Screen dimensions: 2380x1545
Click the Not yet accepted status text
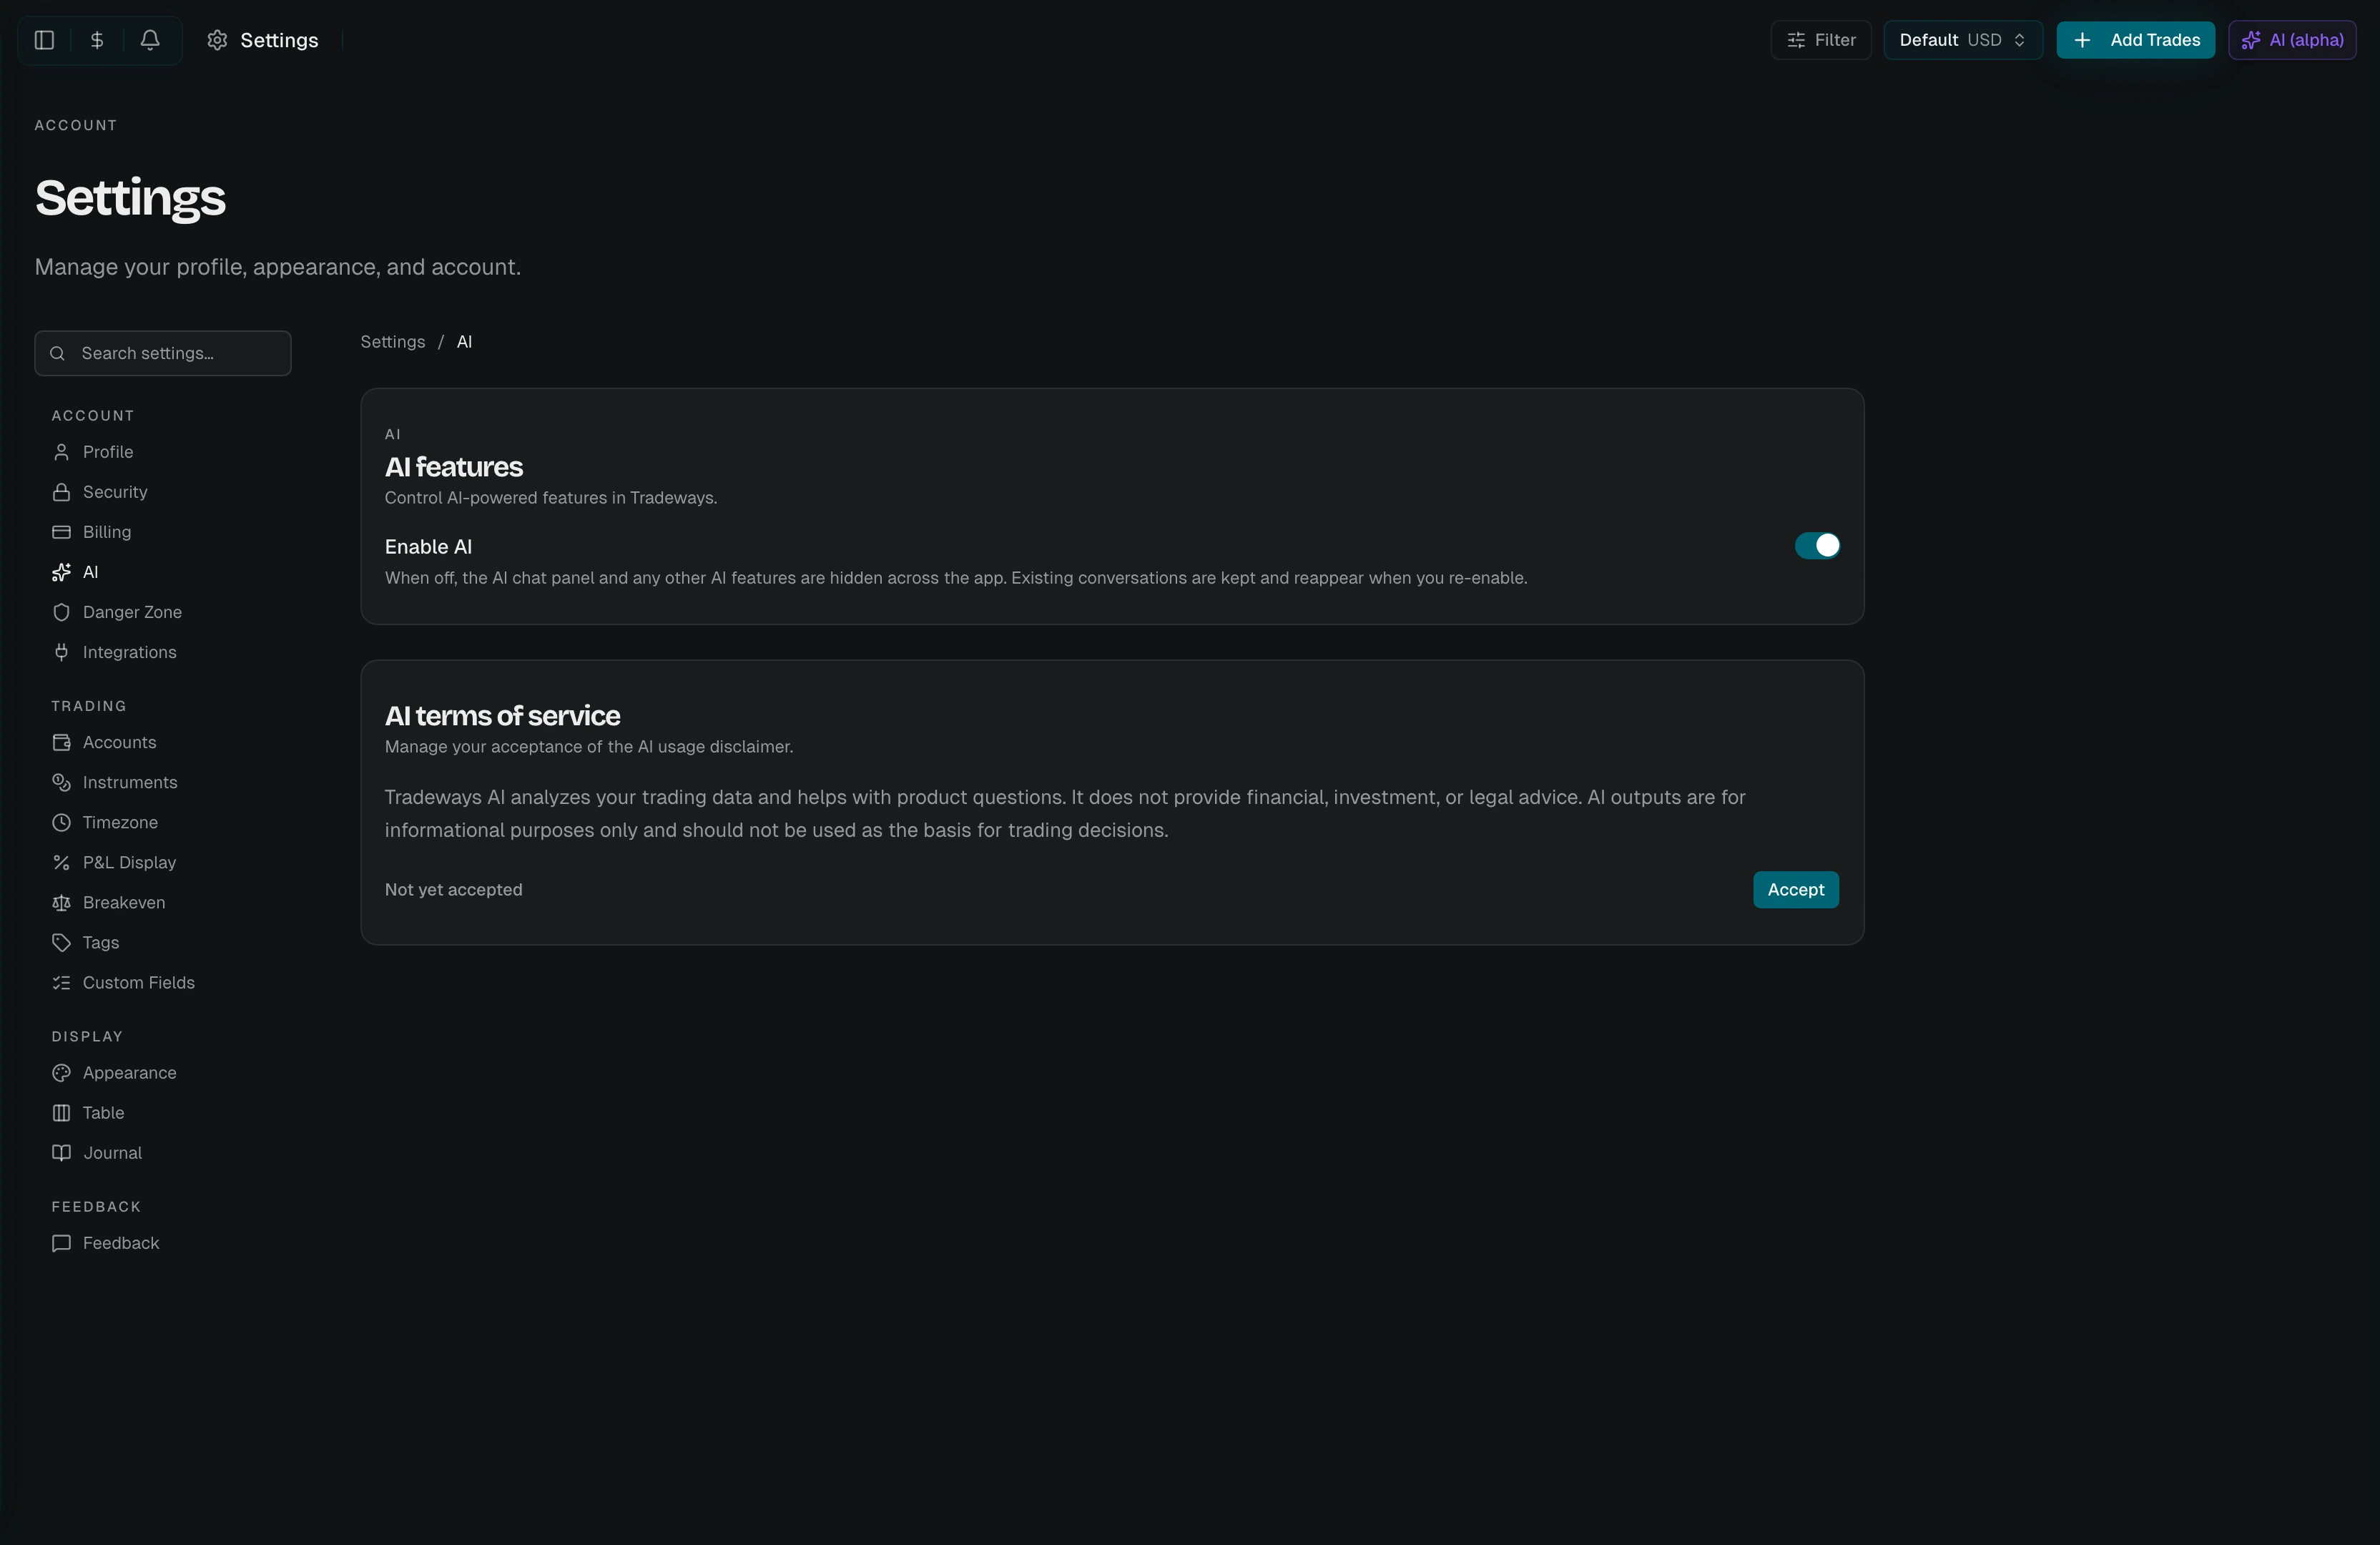[x=453, y=889]
